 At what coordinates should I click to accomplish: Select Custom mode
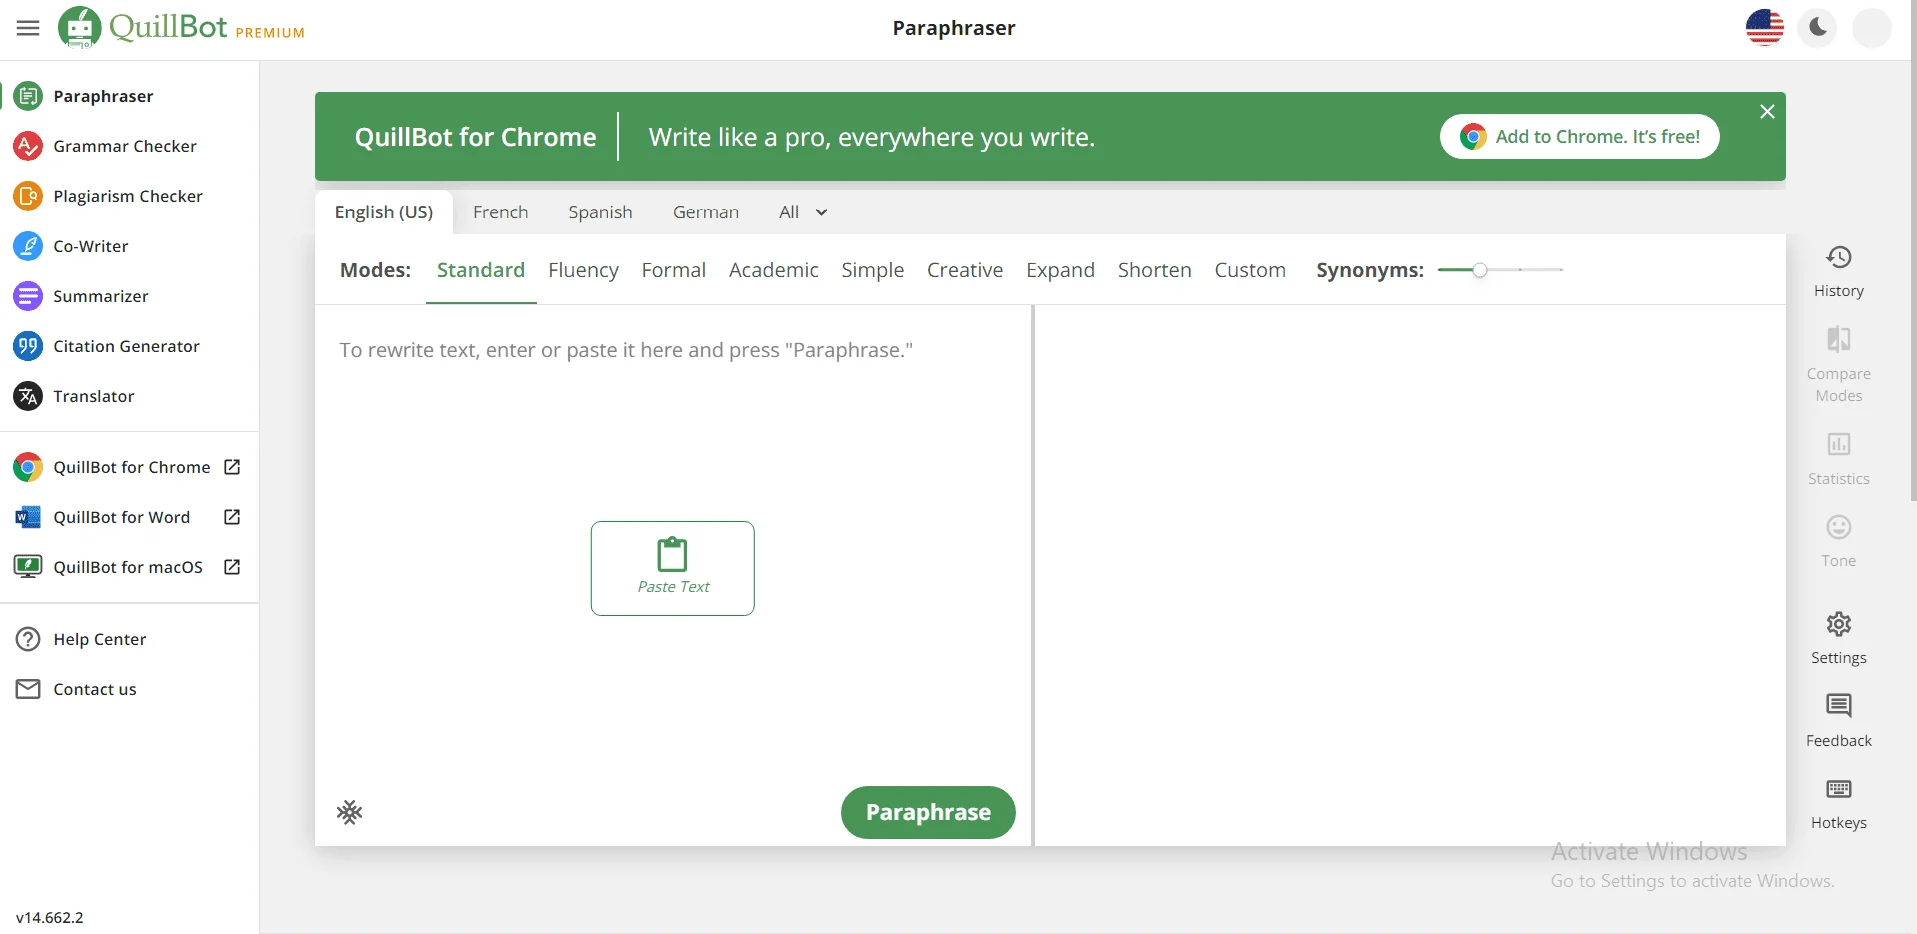(x=1250, y=270)
